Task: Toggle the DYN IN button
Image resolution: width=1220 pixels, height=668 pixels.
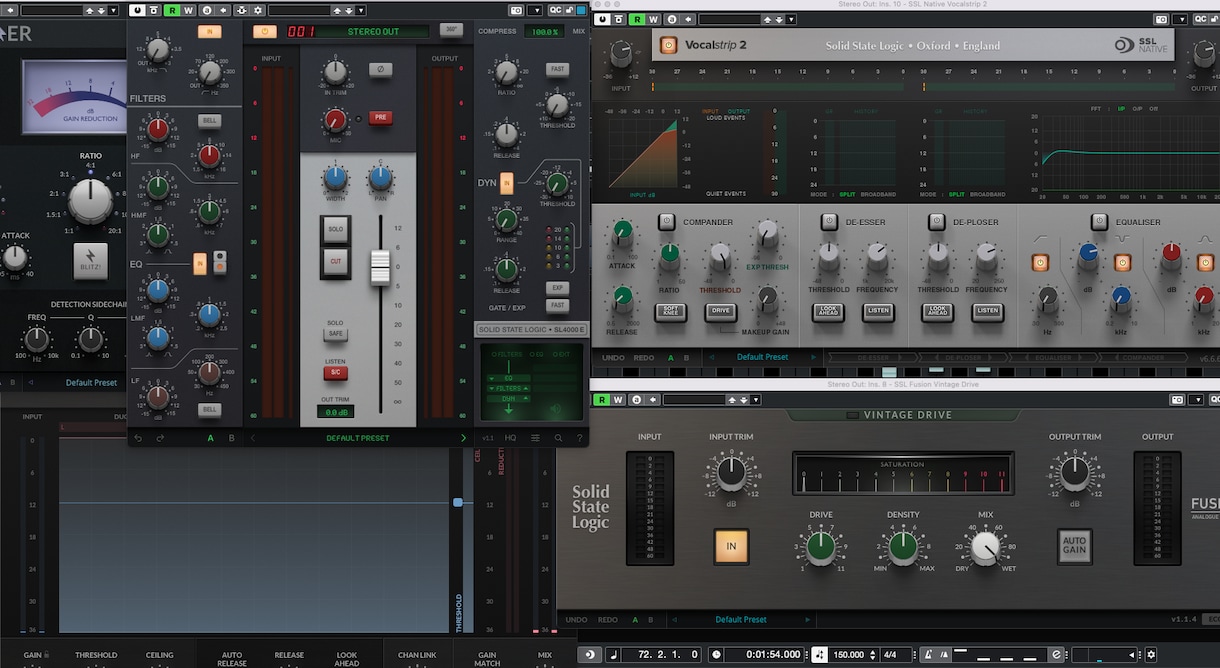Action: click(507, 183)
